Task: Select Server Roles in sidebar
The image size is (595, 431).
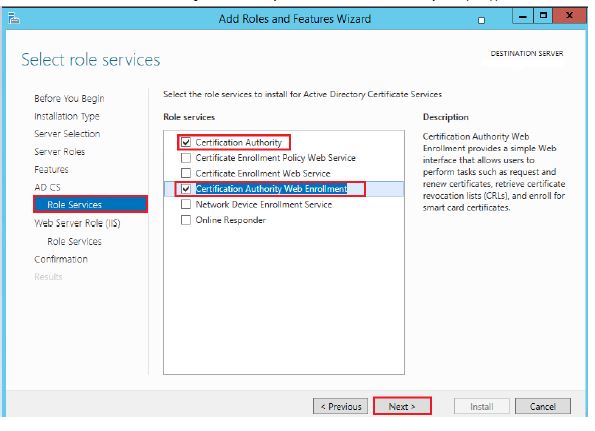Action: (60, 152)
